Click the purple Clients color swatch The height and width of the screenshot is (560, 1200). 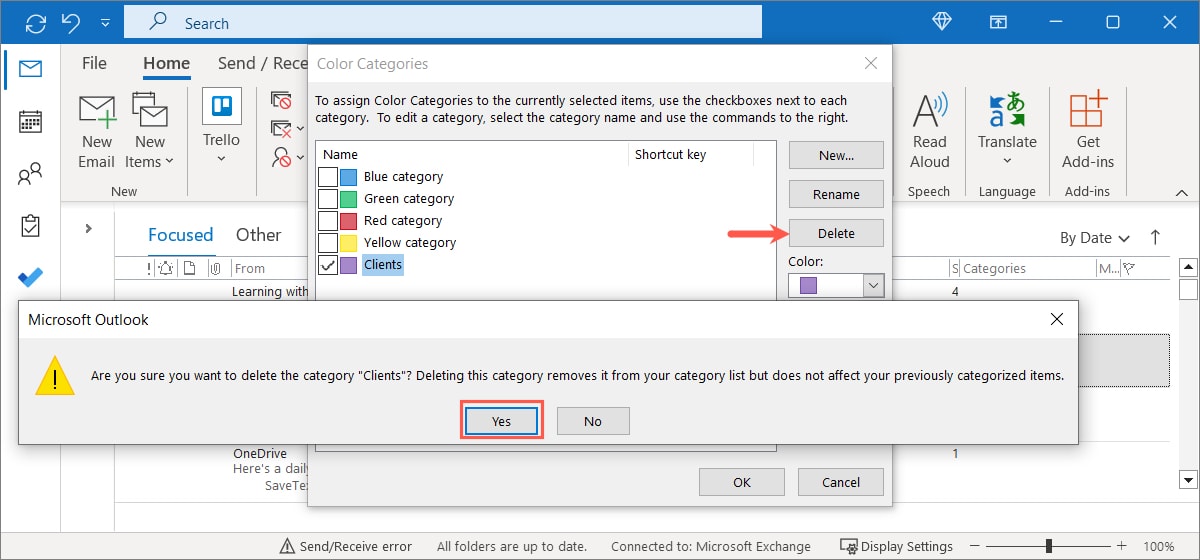pyautogui.click(x=349, y=265)
